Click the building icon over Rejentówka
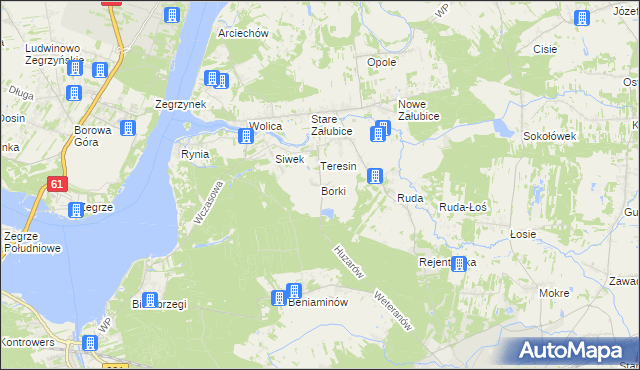 [x=459, y=264]
